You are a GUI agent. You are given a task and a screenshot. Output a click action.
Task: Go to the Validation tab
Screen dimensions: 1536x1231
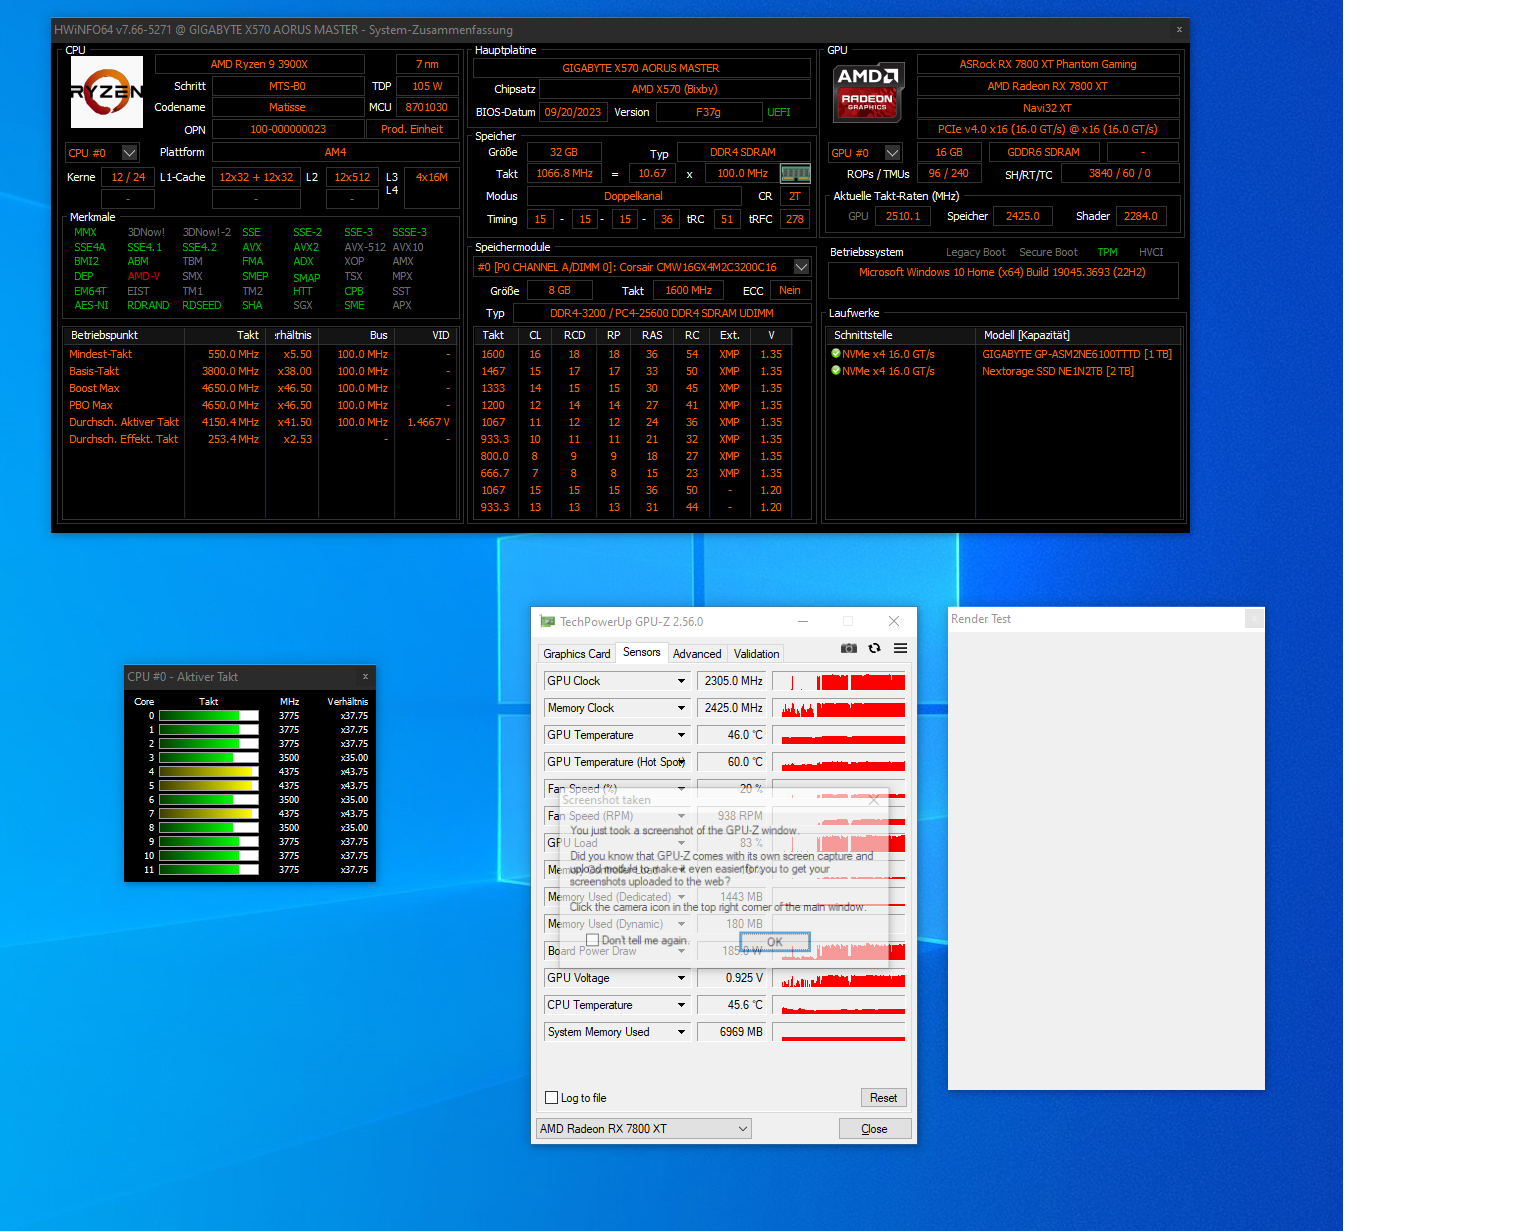pos(756,654)
